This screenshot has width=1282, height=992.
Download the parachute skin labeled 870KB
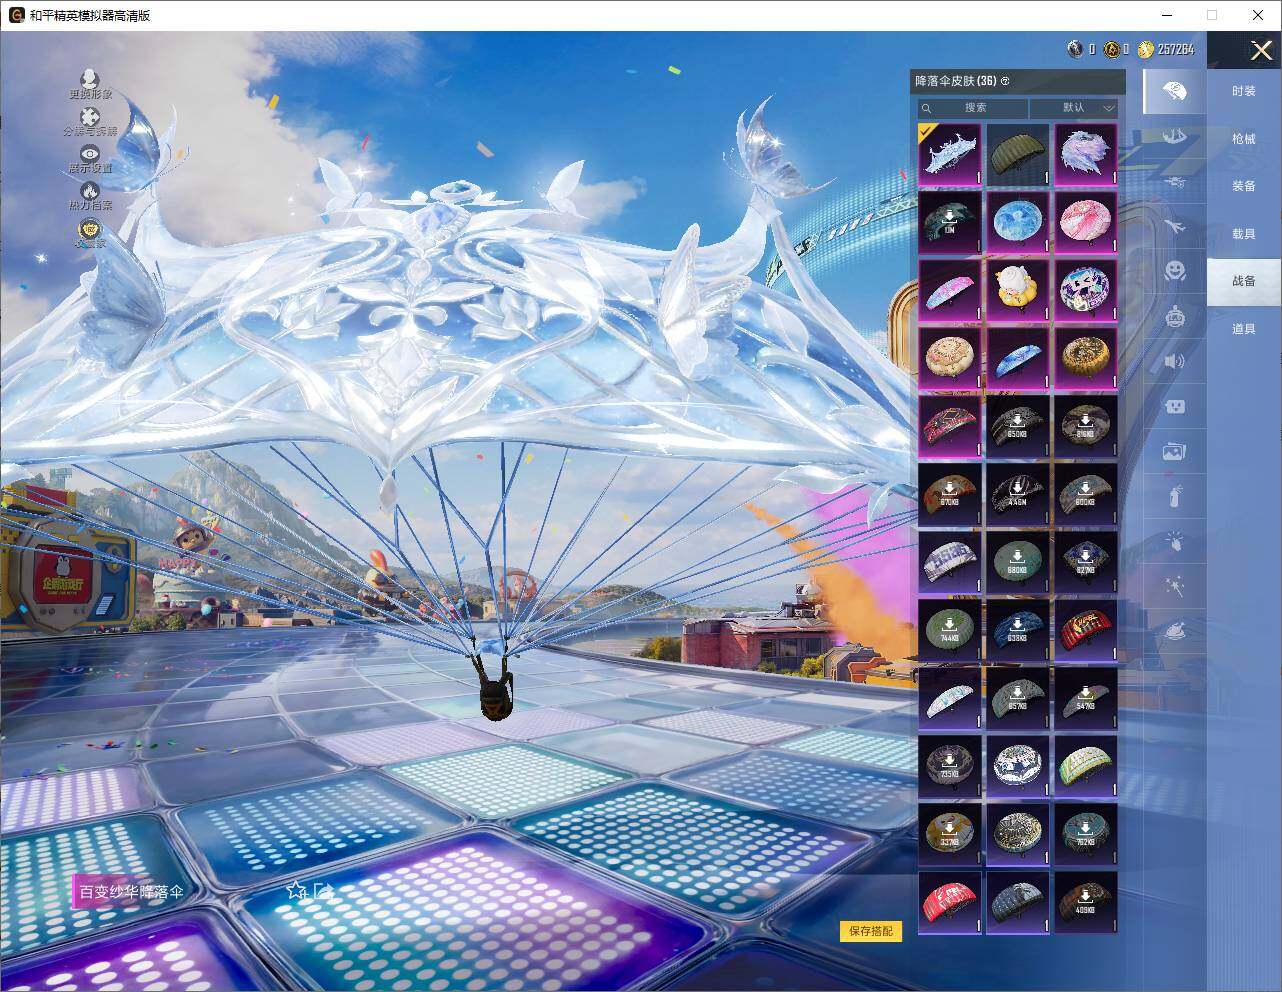pos(950,495)
